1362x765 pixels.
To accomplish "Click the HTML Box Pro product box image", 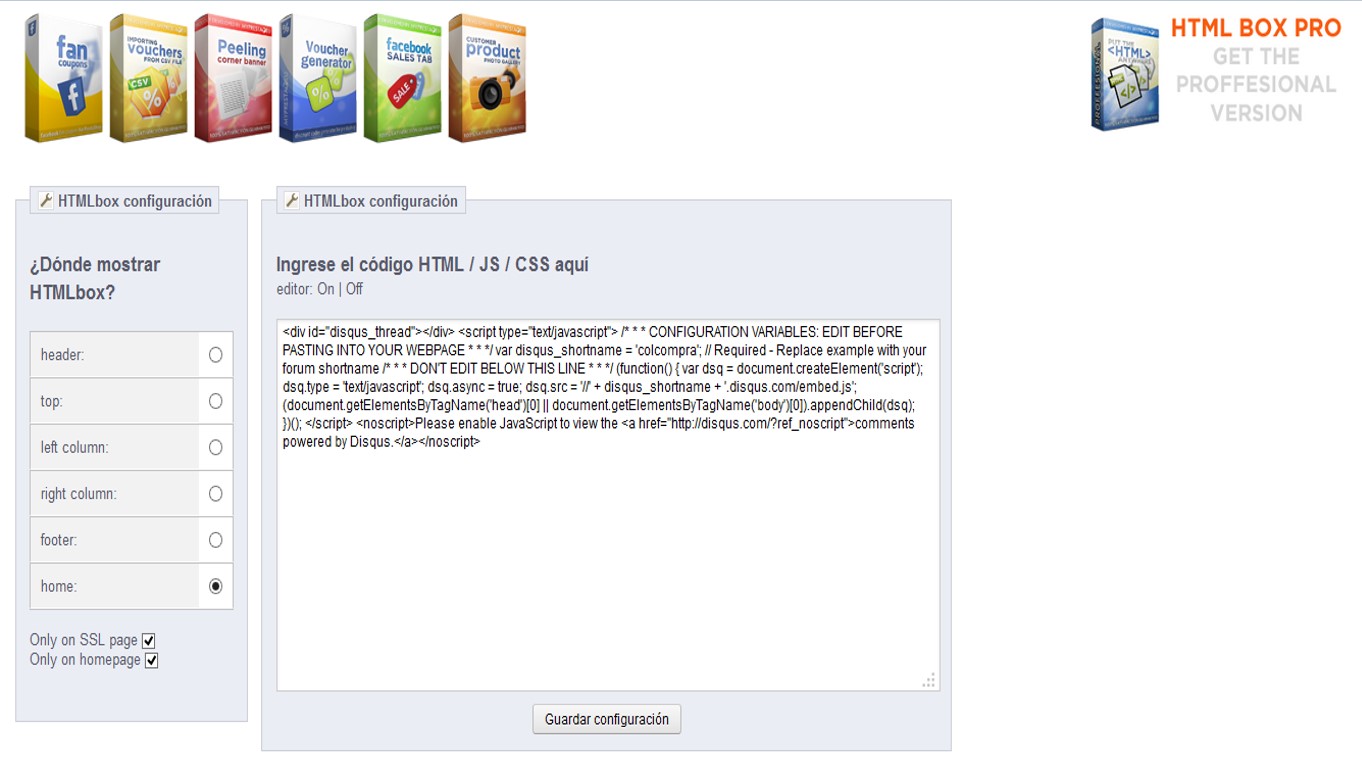I will 1125,74.
